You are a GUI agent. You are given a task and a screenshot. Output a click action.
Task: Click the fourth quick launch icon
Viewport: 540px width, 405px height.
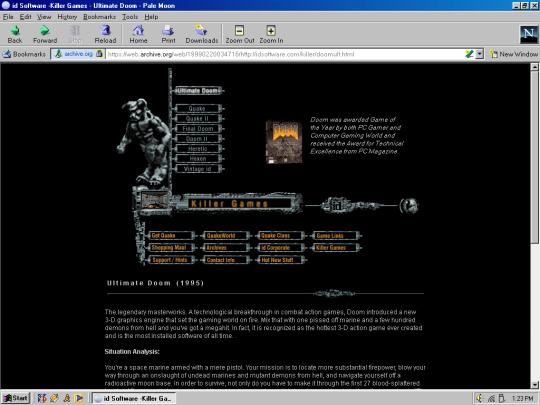(x=79, y=398)
